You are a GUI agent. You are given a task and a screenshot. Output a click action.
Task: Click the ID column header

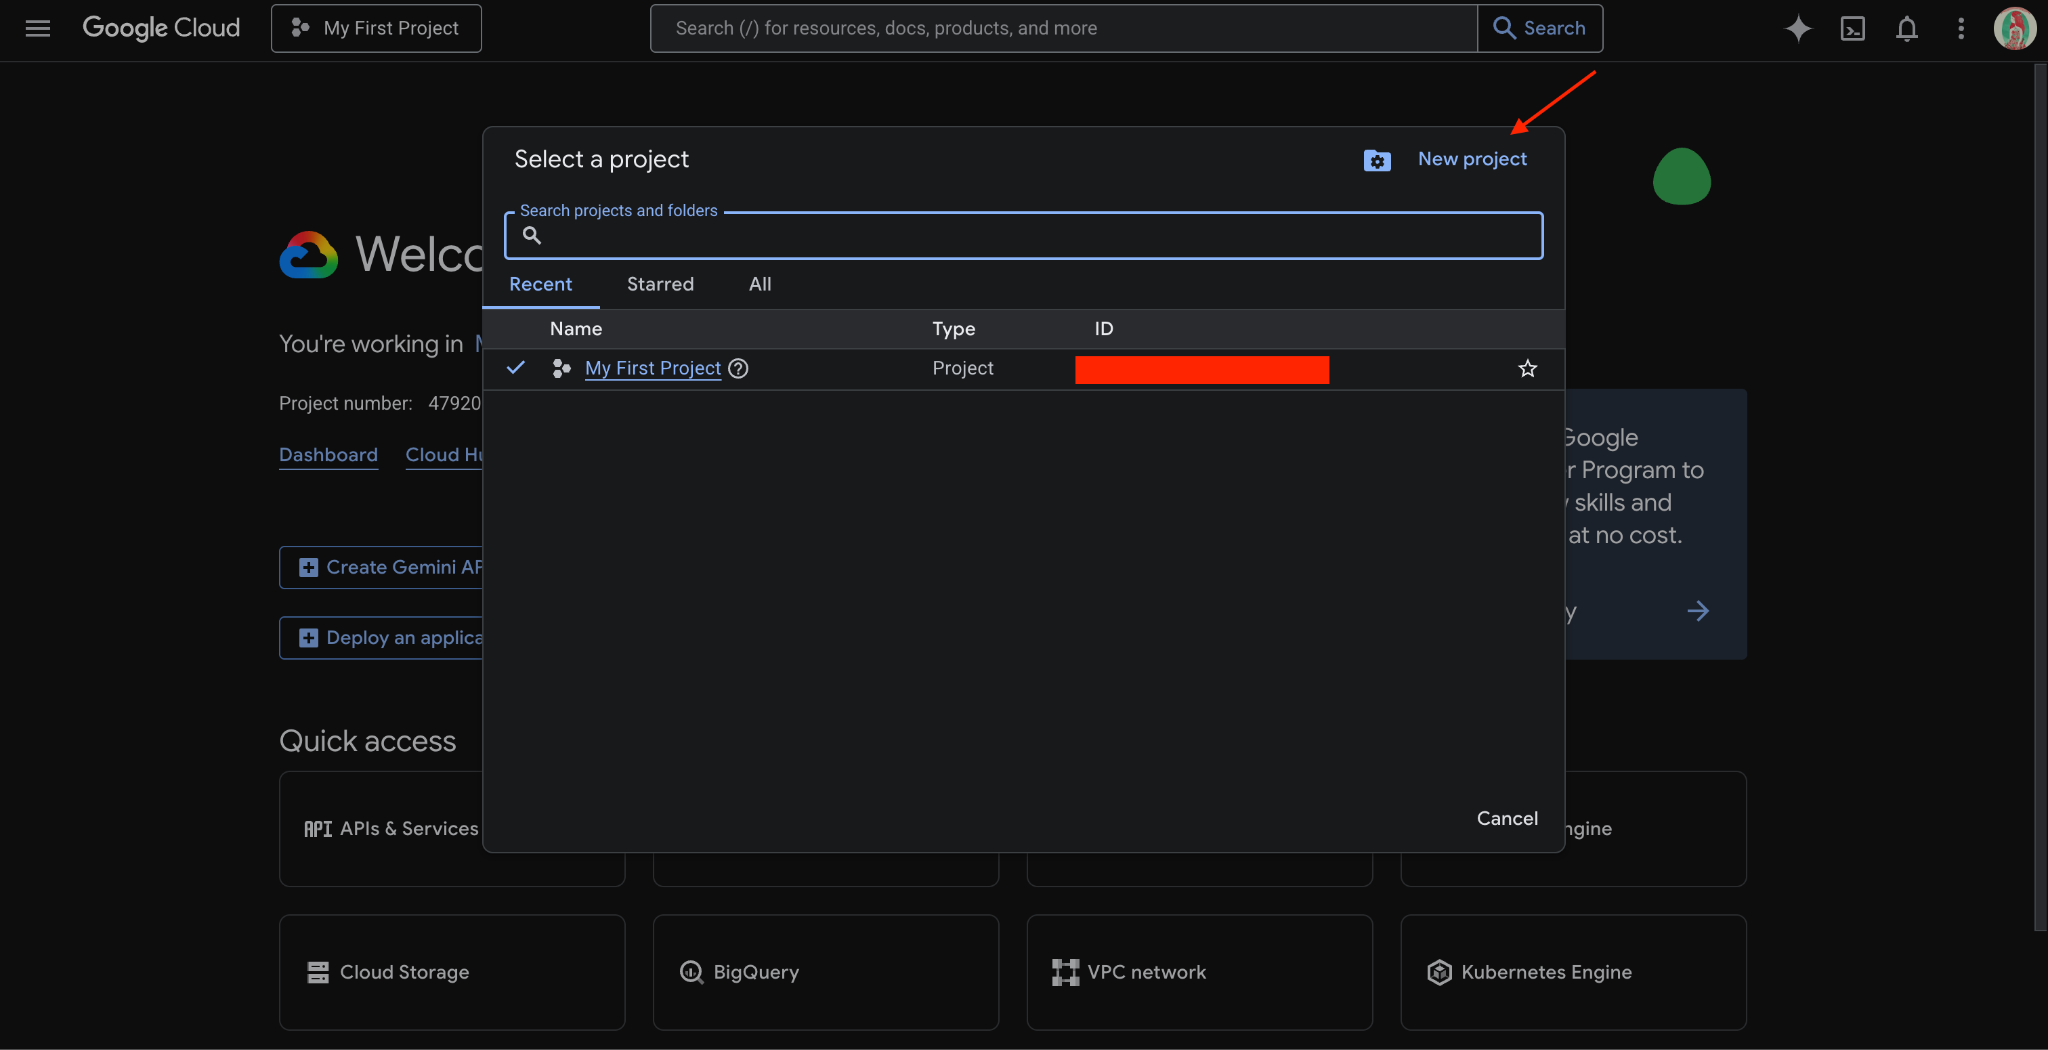click(x=1103, y=329)
